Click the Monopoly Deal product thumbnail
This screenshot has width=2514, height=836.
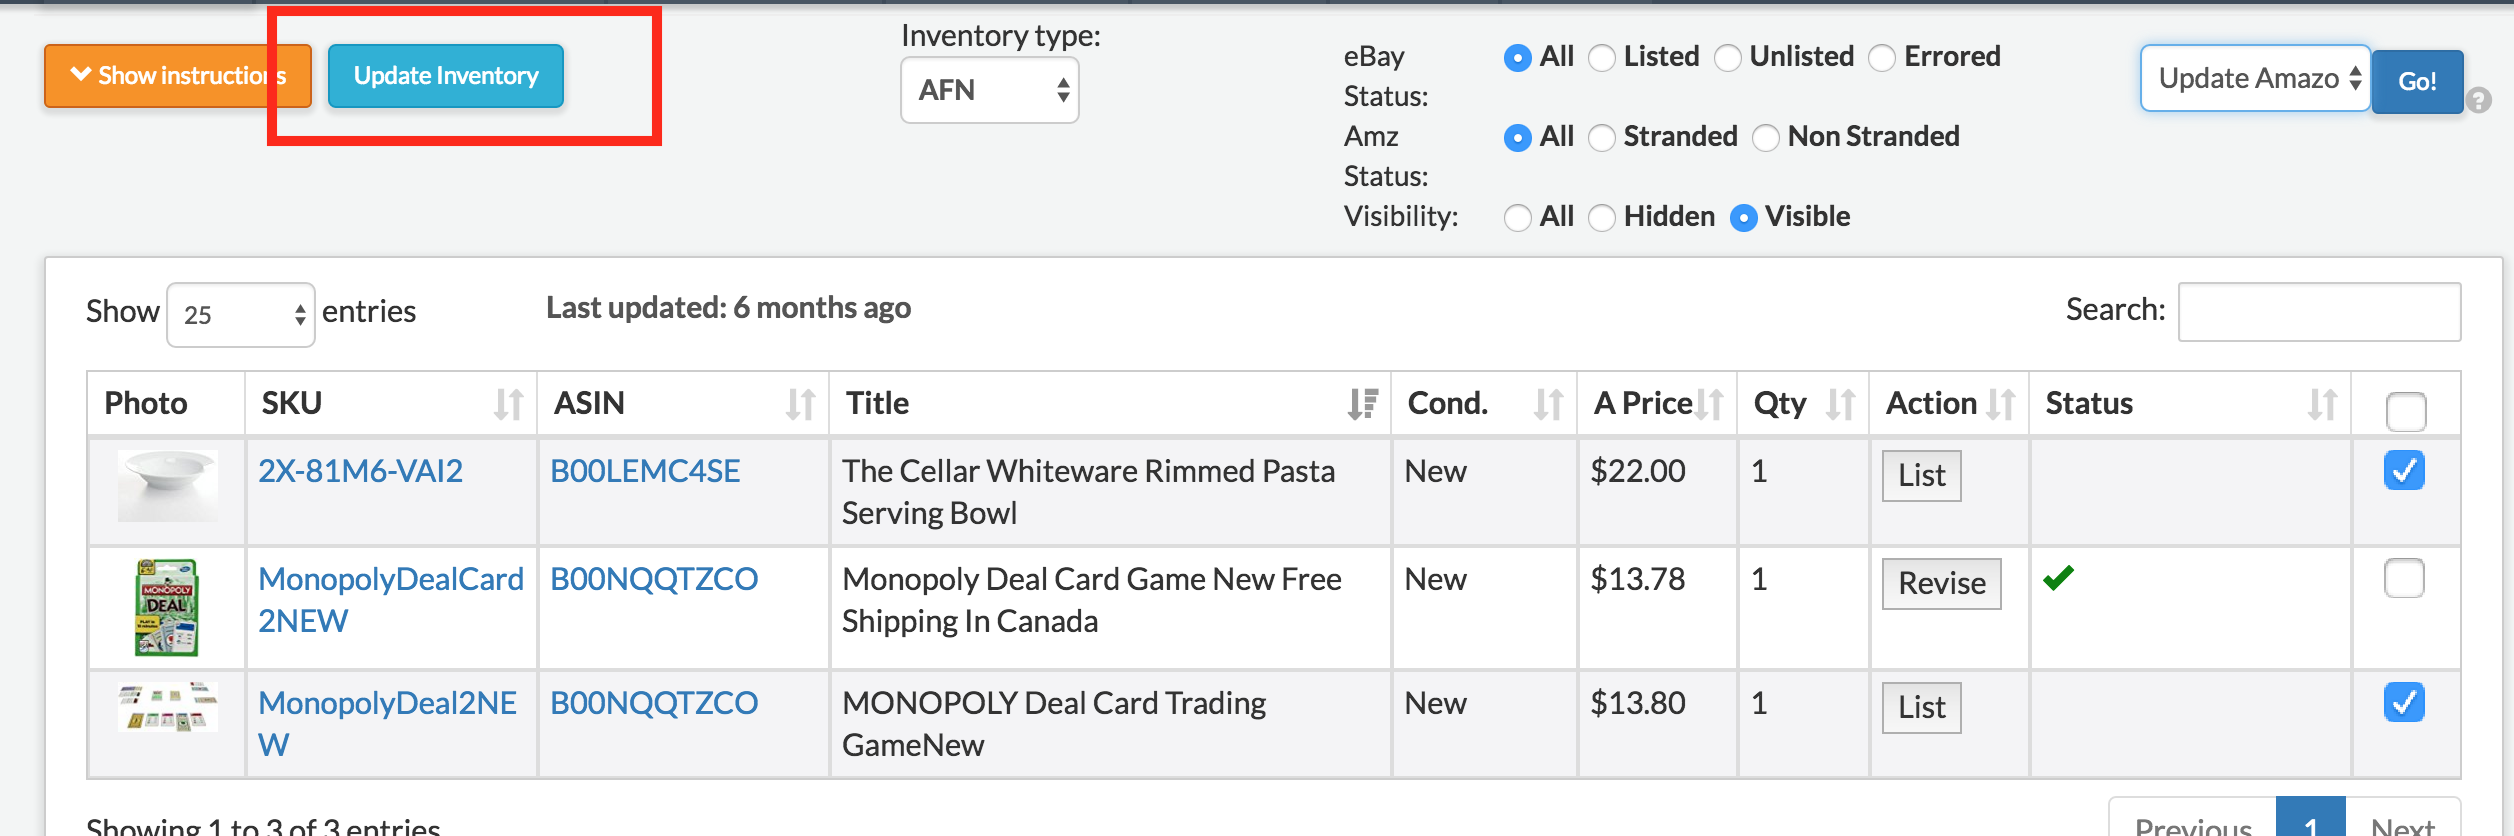167,607
